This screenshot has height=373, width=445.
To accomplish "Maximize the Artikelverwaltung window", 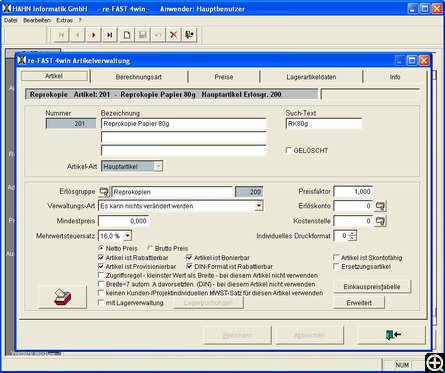I will click(412, 60).
